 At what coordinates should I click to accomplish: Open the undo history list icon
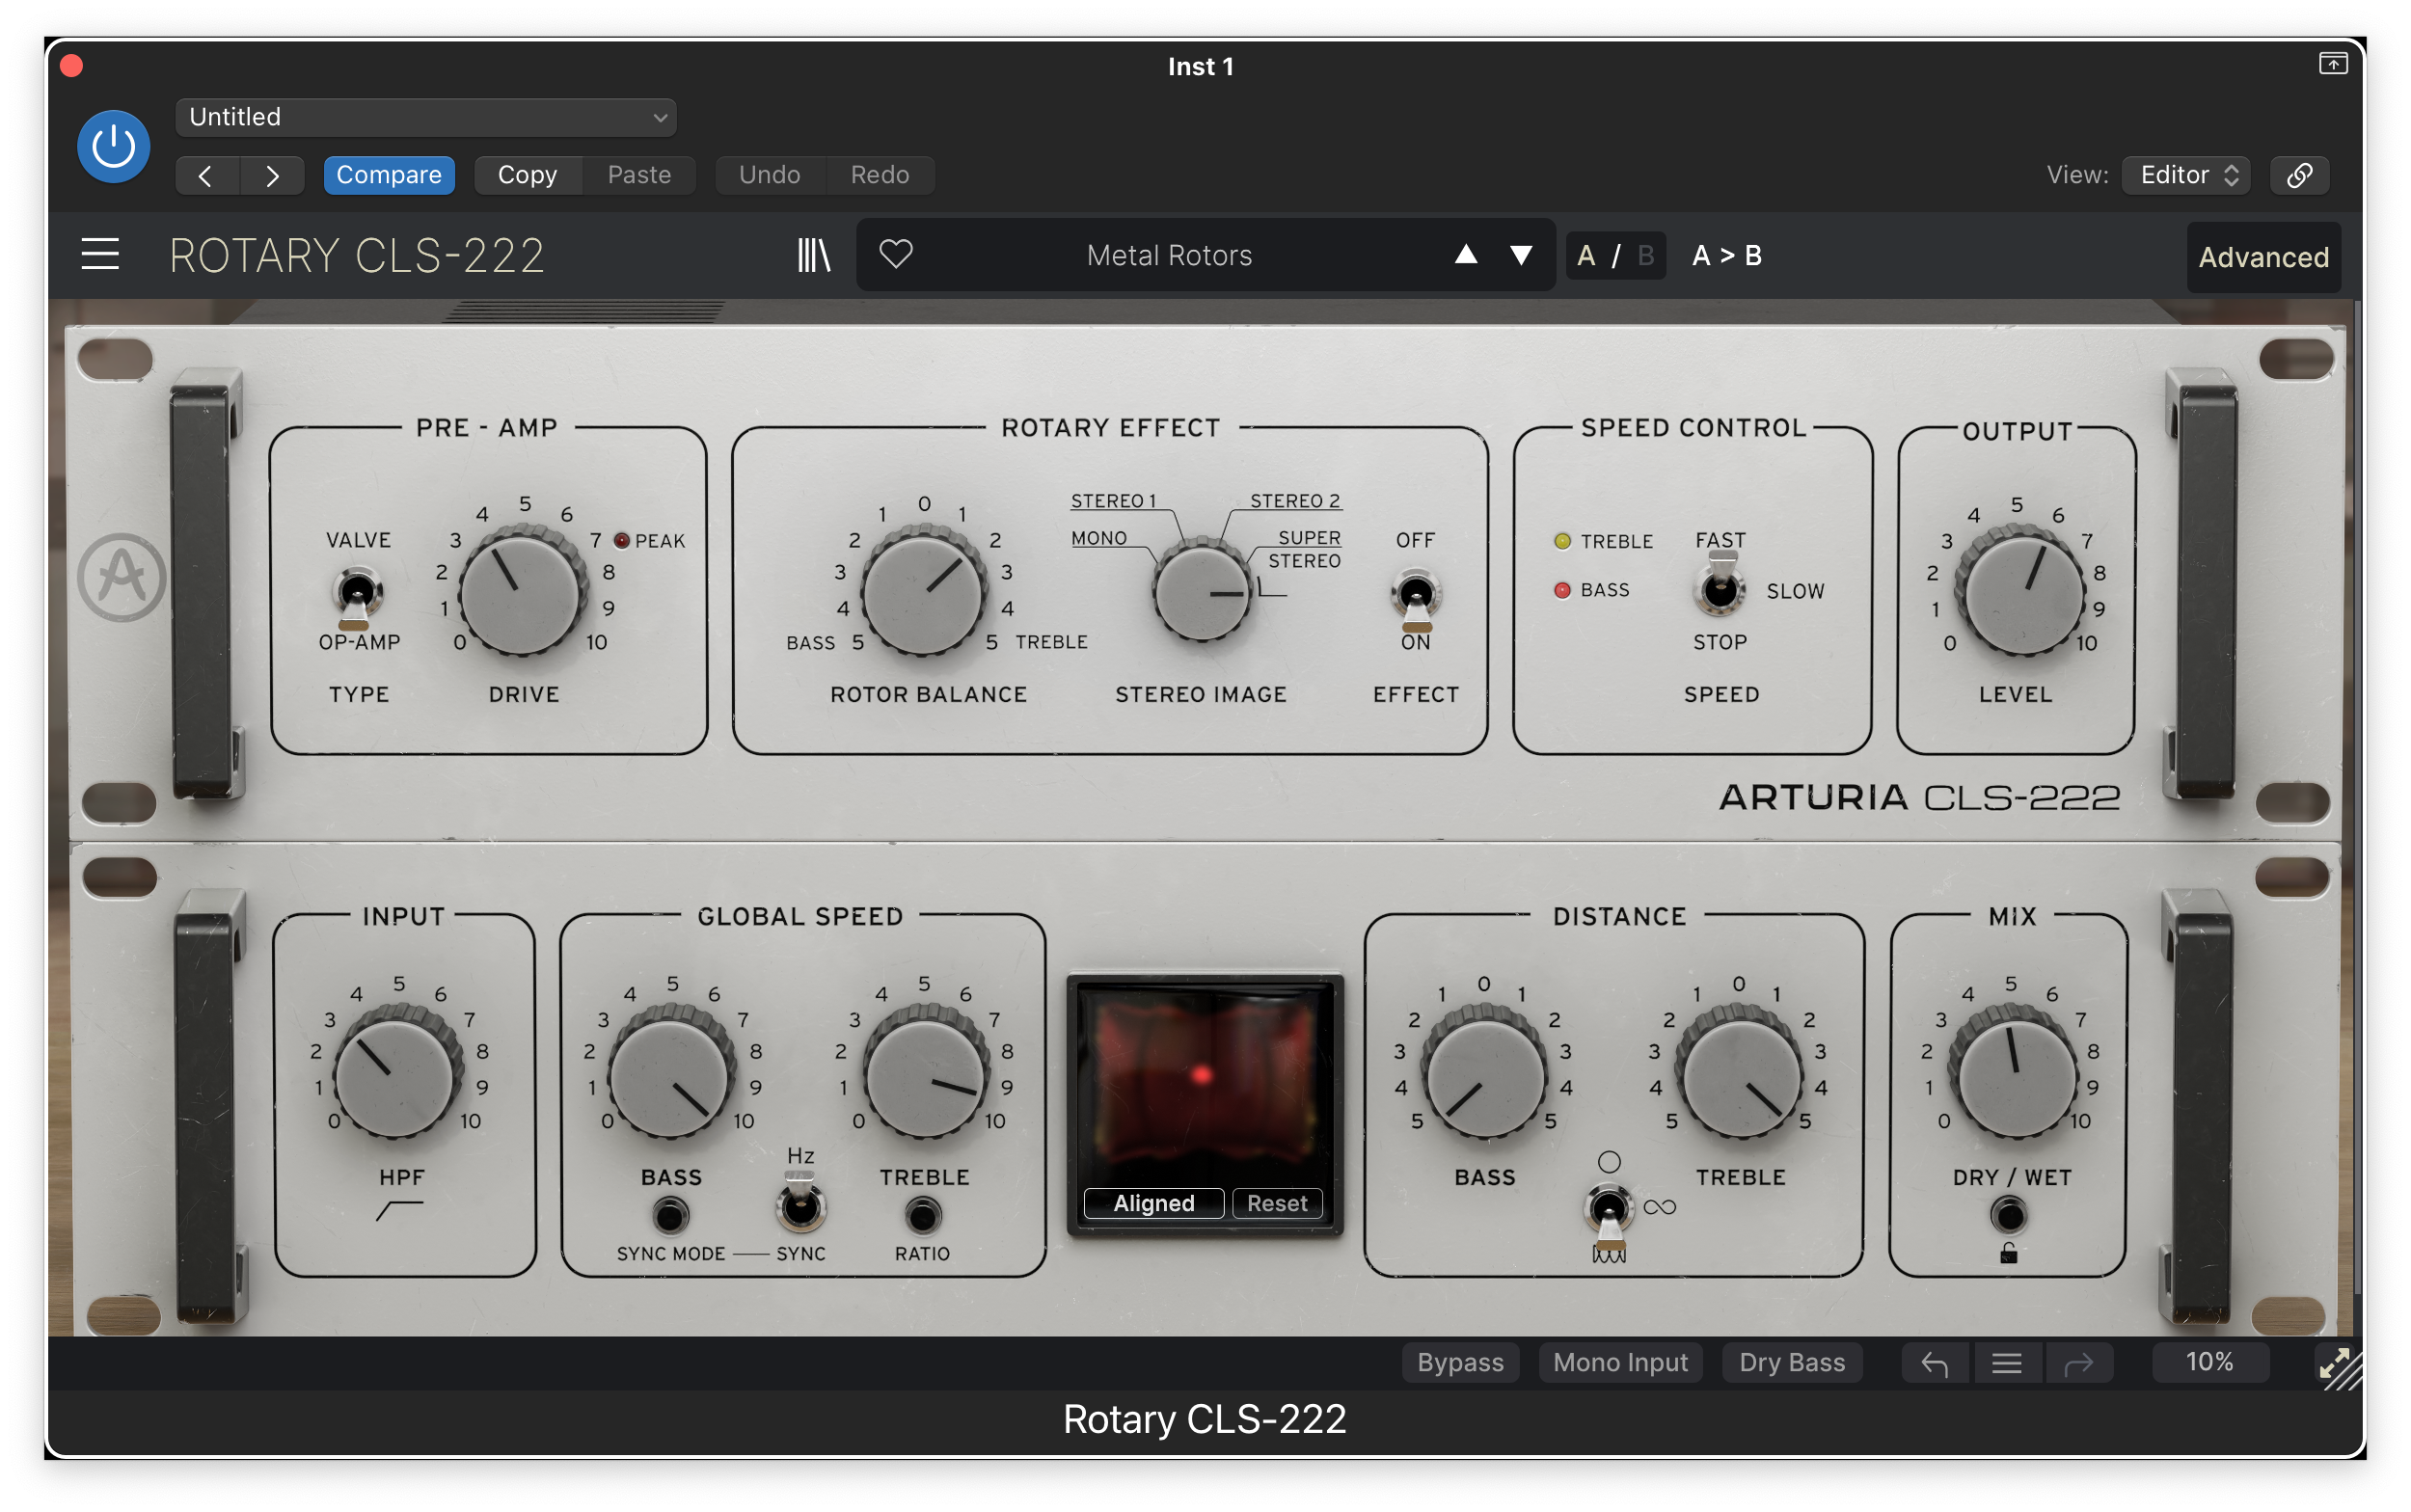[x=2007, y=1363]
